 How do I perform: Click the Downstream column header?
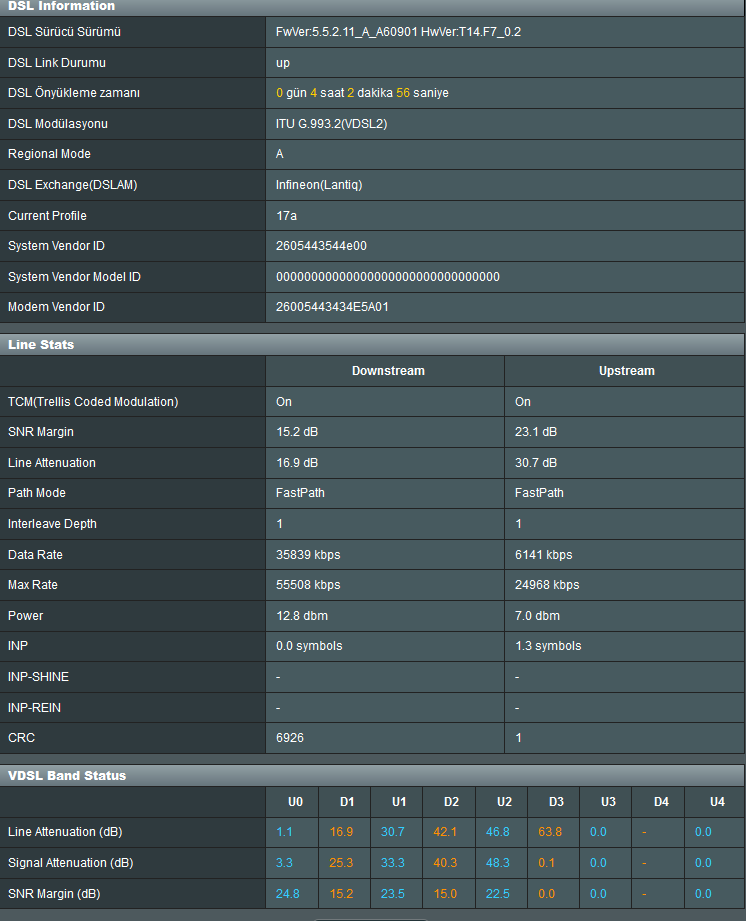(x=388, y=371)
